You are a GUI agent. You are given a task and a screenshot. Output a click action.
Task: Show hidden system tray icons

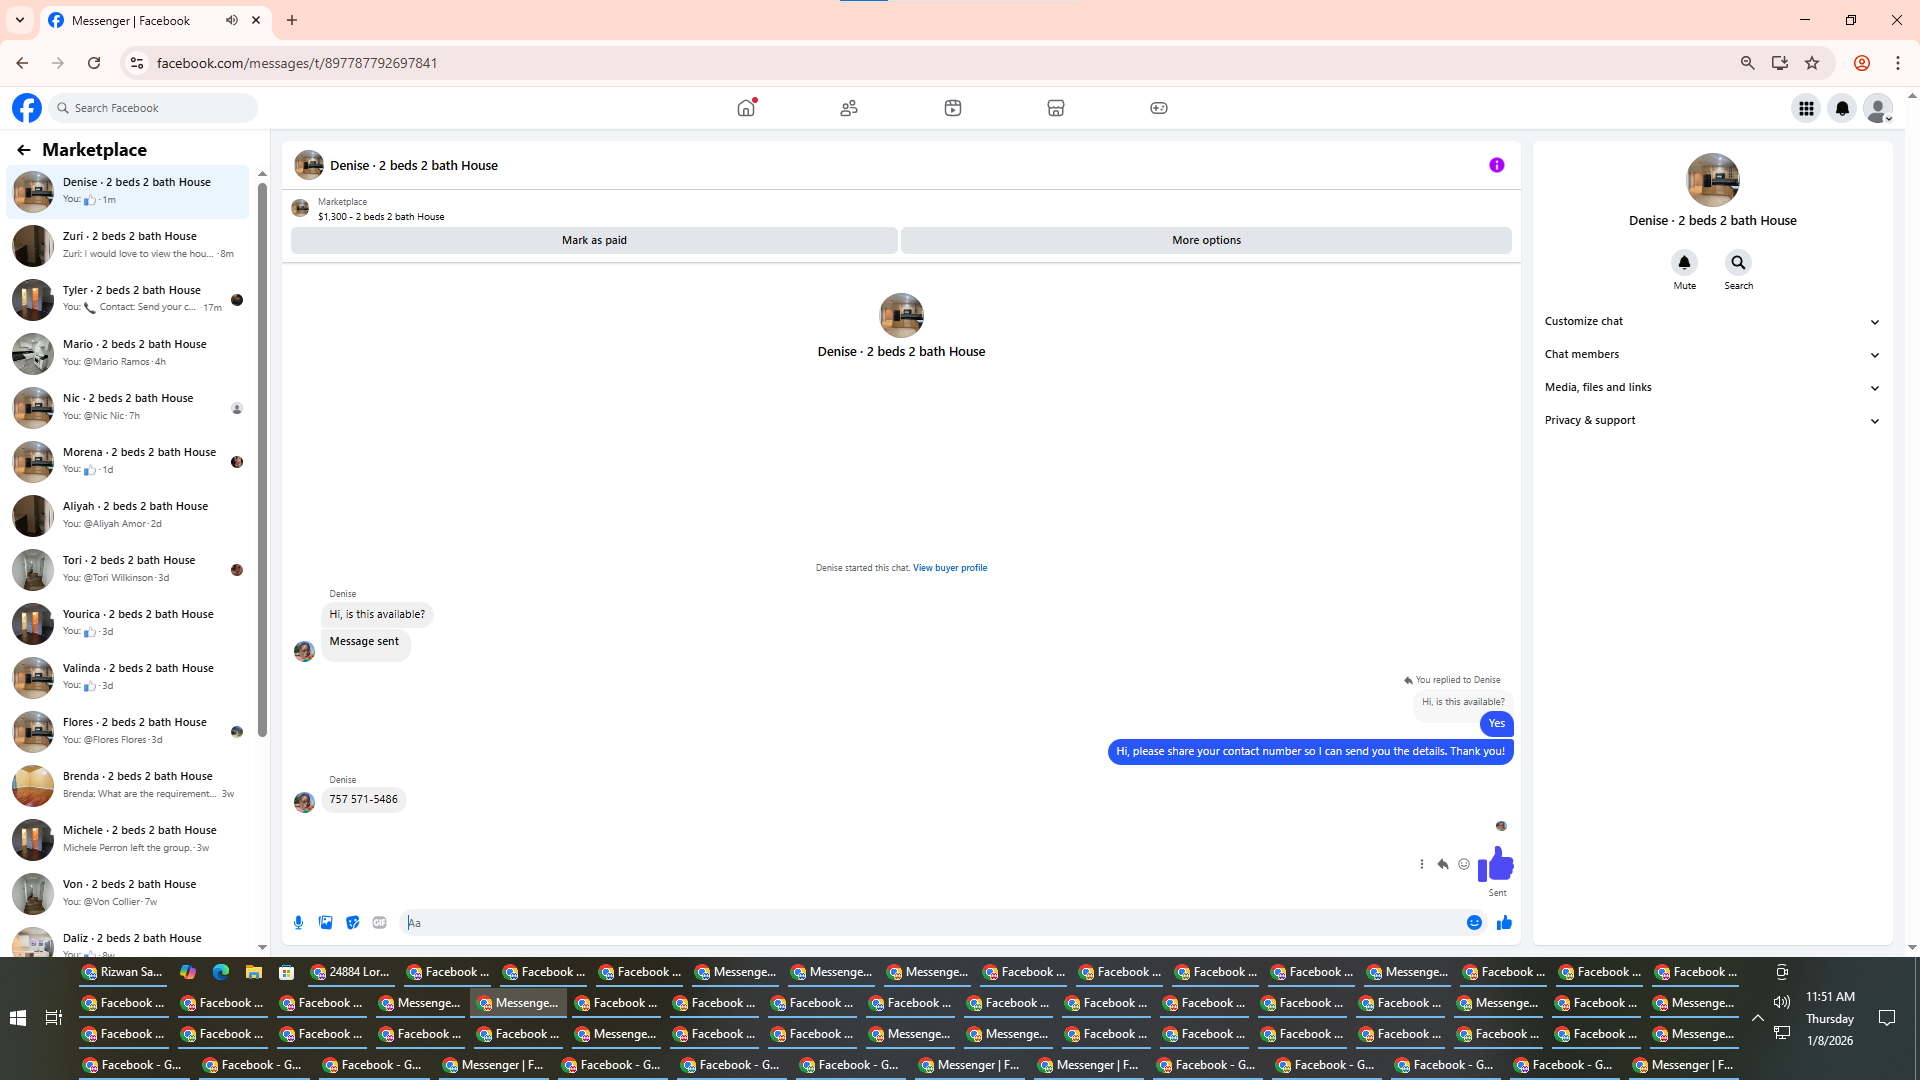click(1757, 1018)
